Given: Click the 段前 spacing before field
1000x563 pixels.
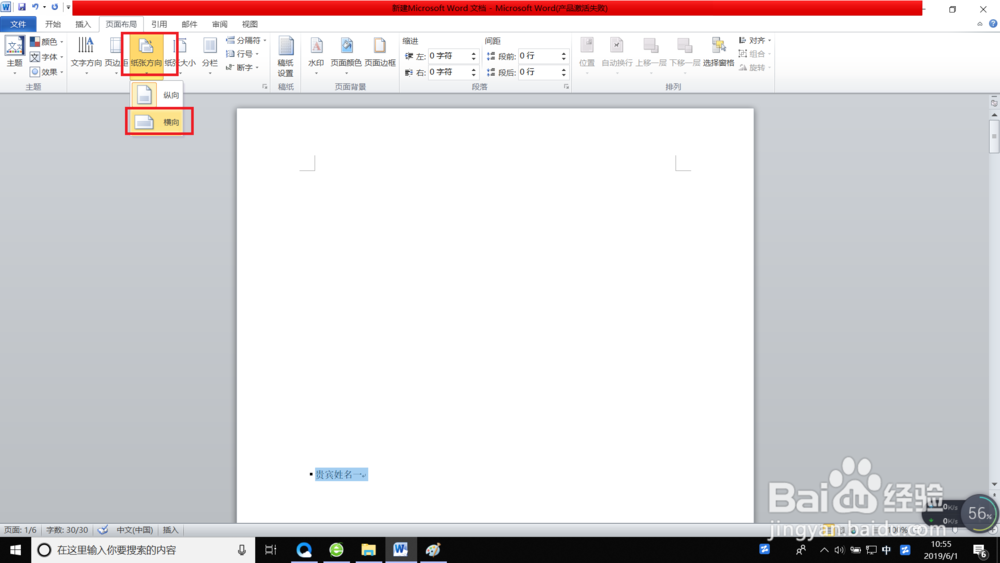Looking at the screenshot, I should pyautogui.click(x=539, y=56).
